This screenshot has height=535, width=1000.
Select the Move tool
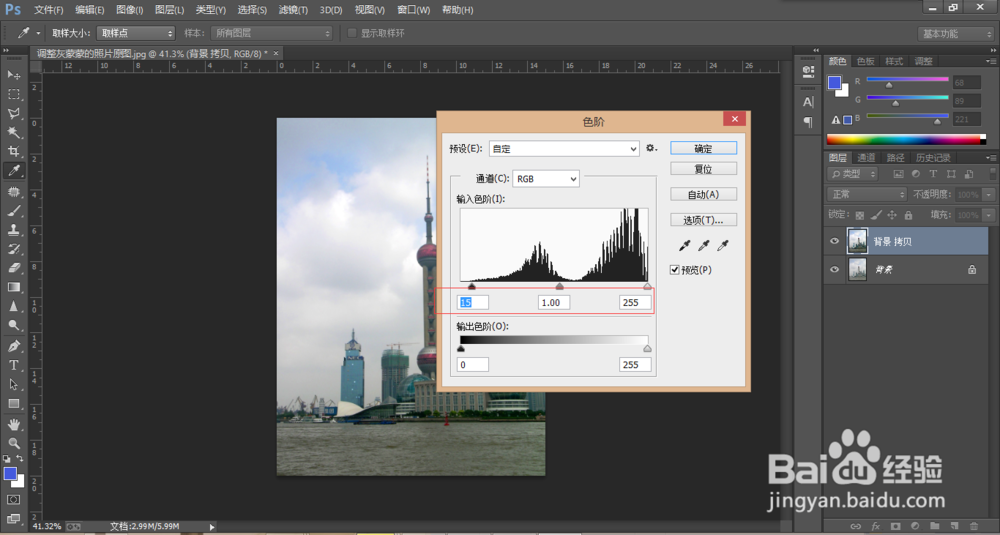pyautogui.click(x=13, y=75)
